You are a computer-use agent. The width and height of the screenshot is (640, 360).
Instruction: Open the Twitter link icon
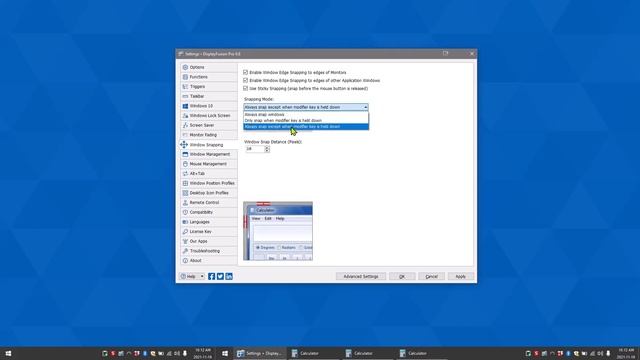pos(220,276)
